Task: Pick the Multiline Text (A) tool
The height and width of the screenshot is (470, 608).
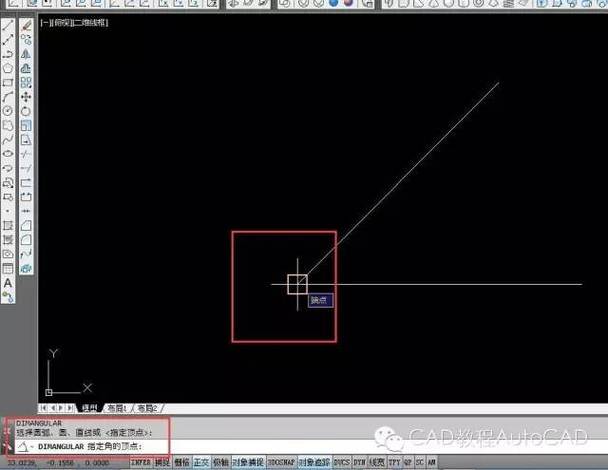Action: point(8,283)
